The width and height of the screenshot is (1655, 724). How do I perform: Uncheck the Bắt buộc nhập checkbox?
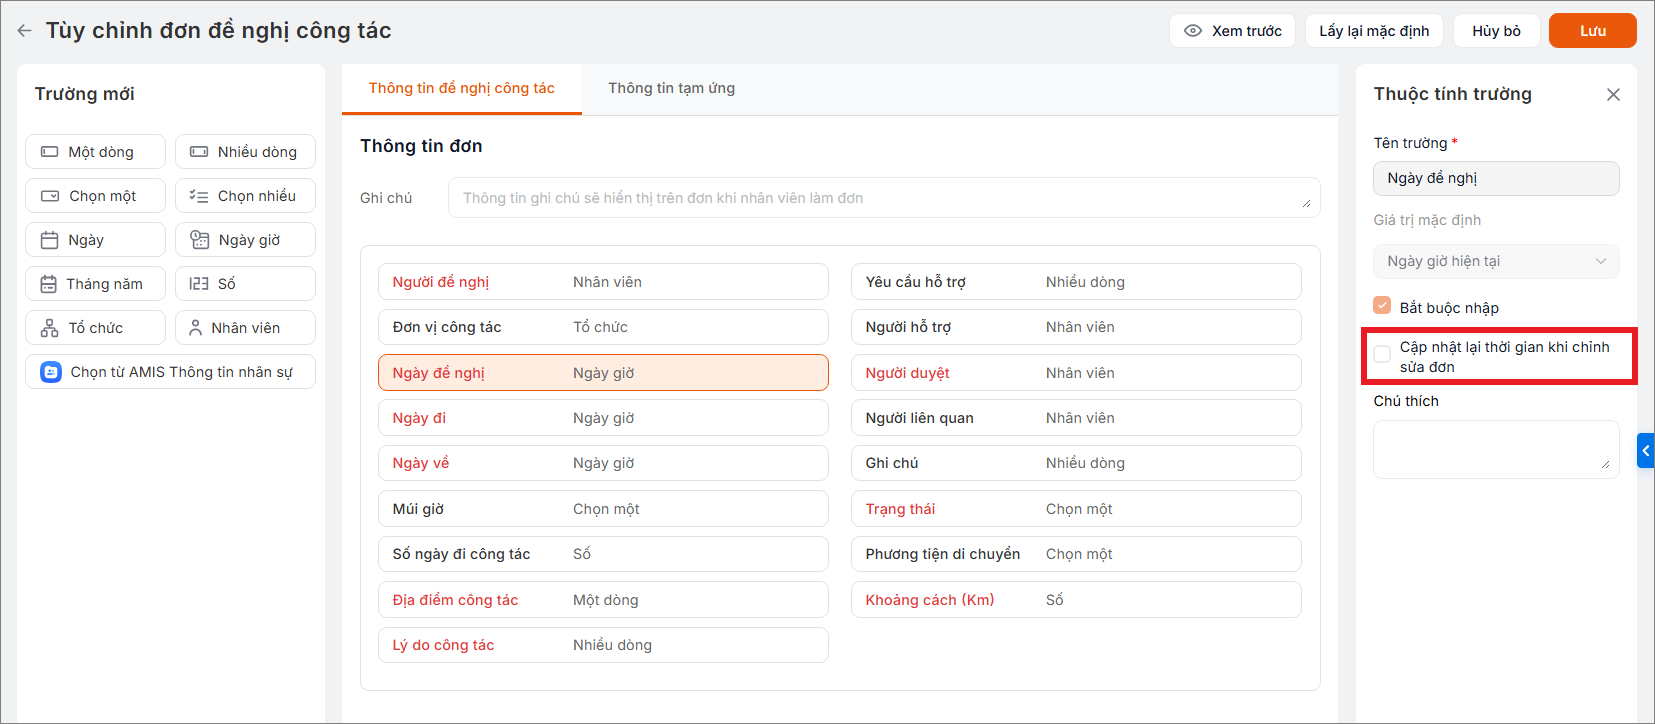click(x=1382, y=306)
